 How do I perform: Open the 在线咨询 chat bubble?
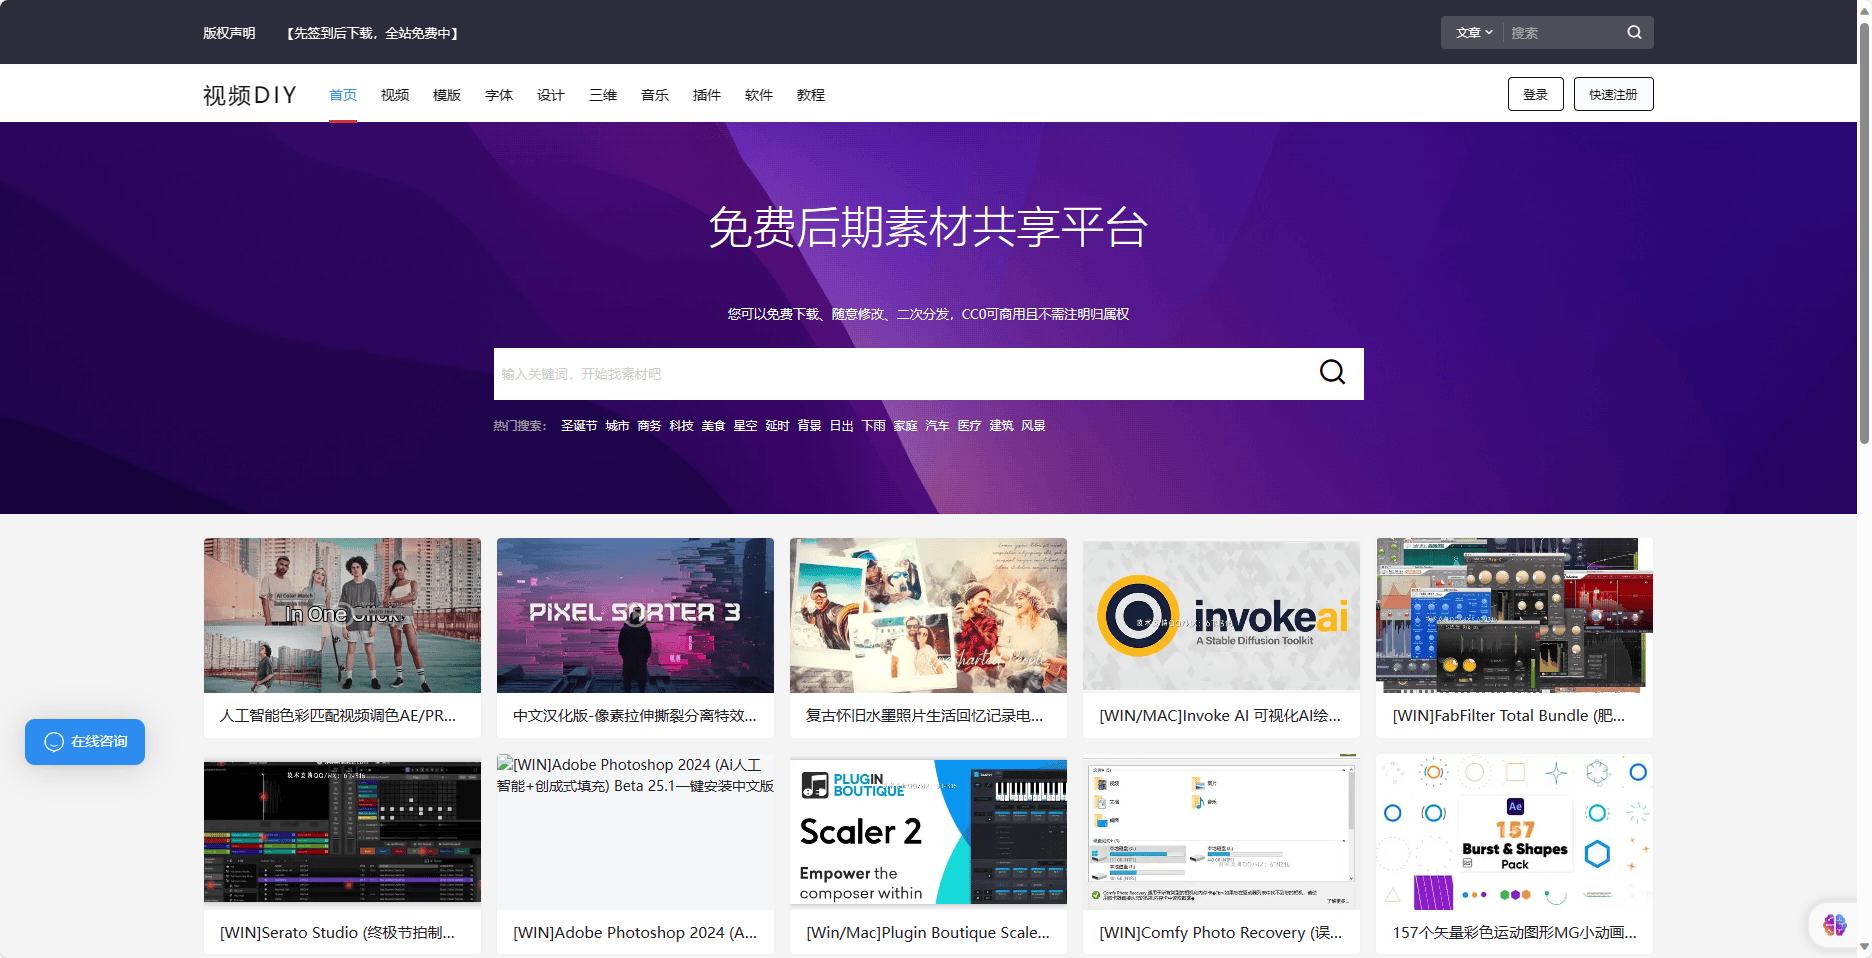tap(85, 742)
